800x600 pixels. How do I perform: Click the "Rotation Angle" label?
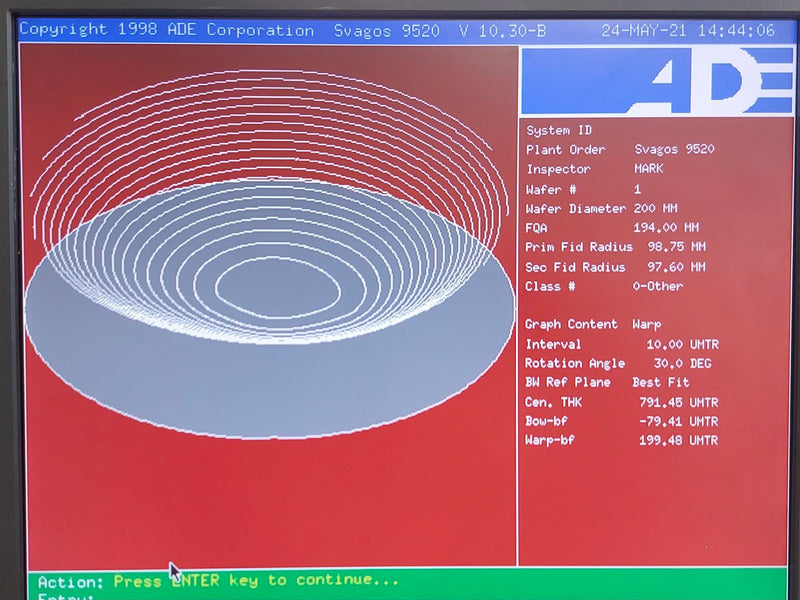[x=575, y=363]
